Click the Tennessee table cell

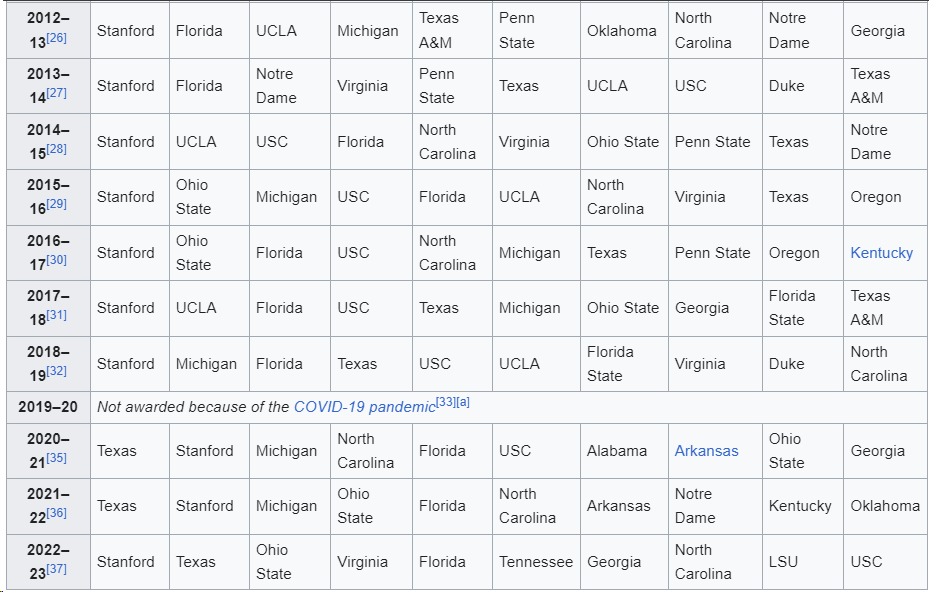tap(536, 562)
